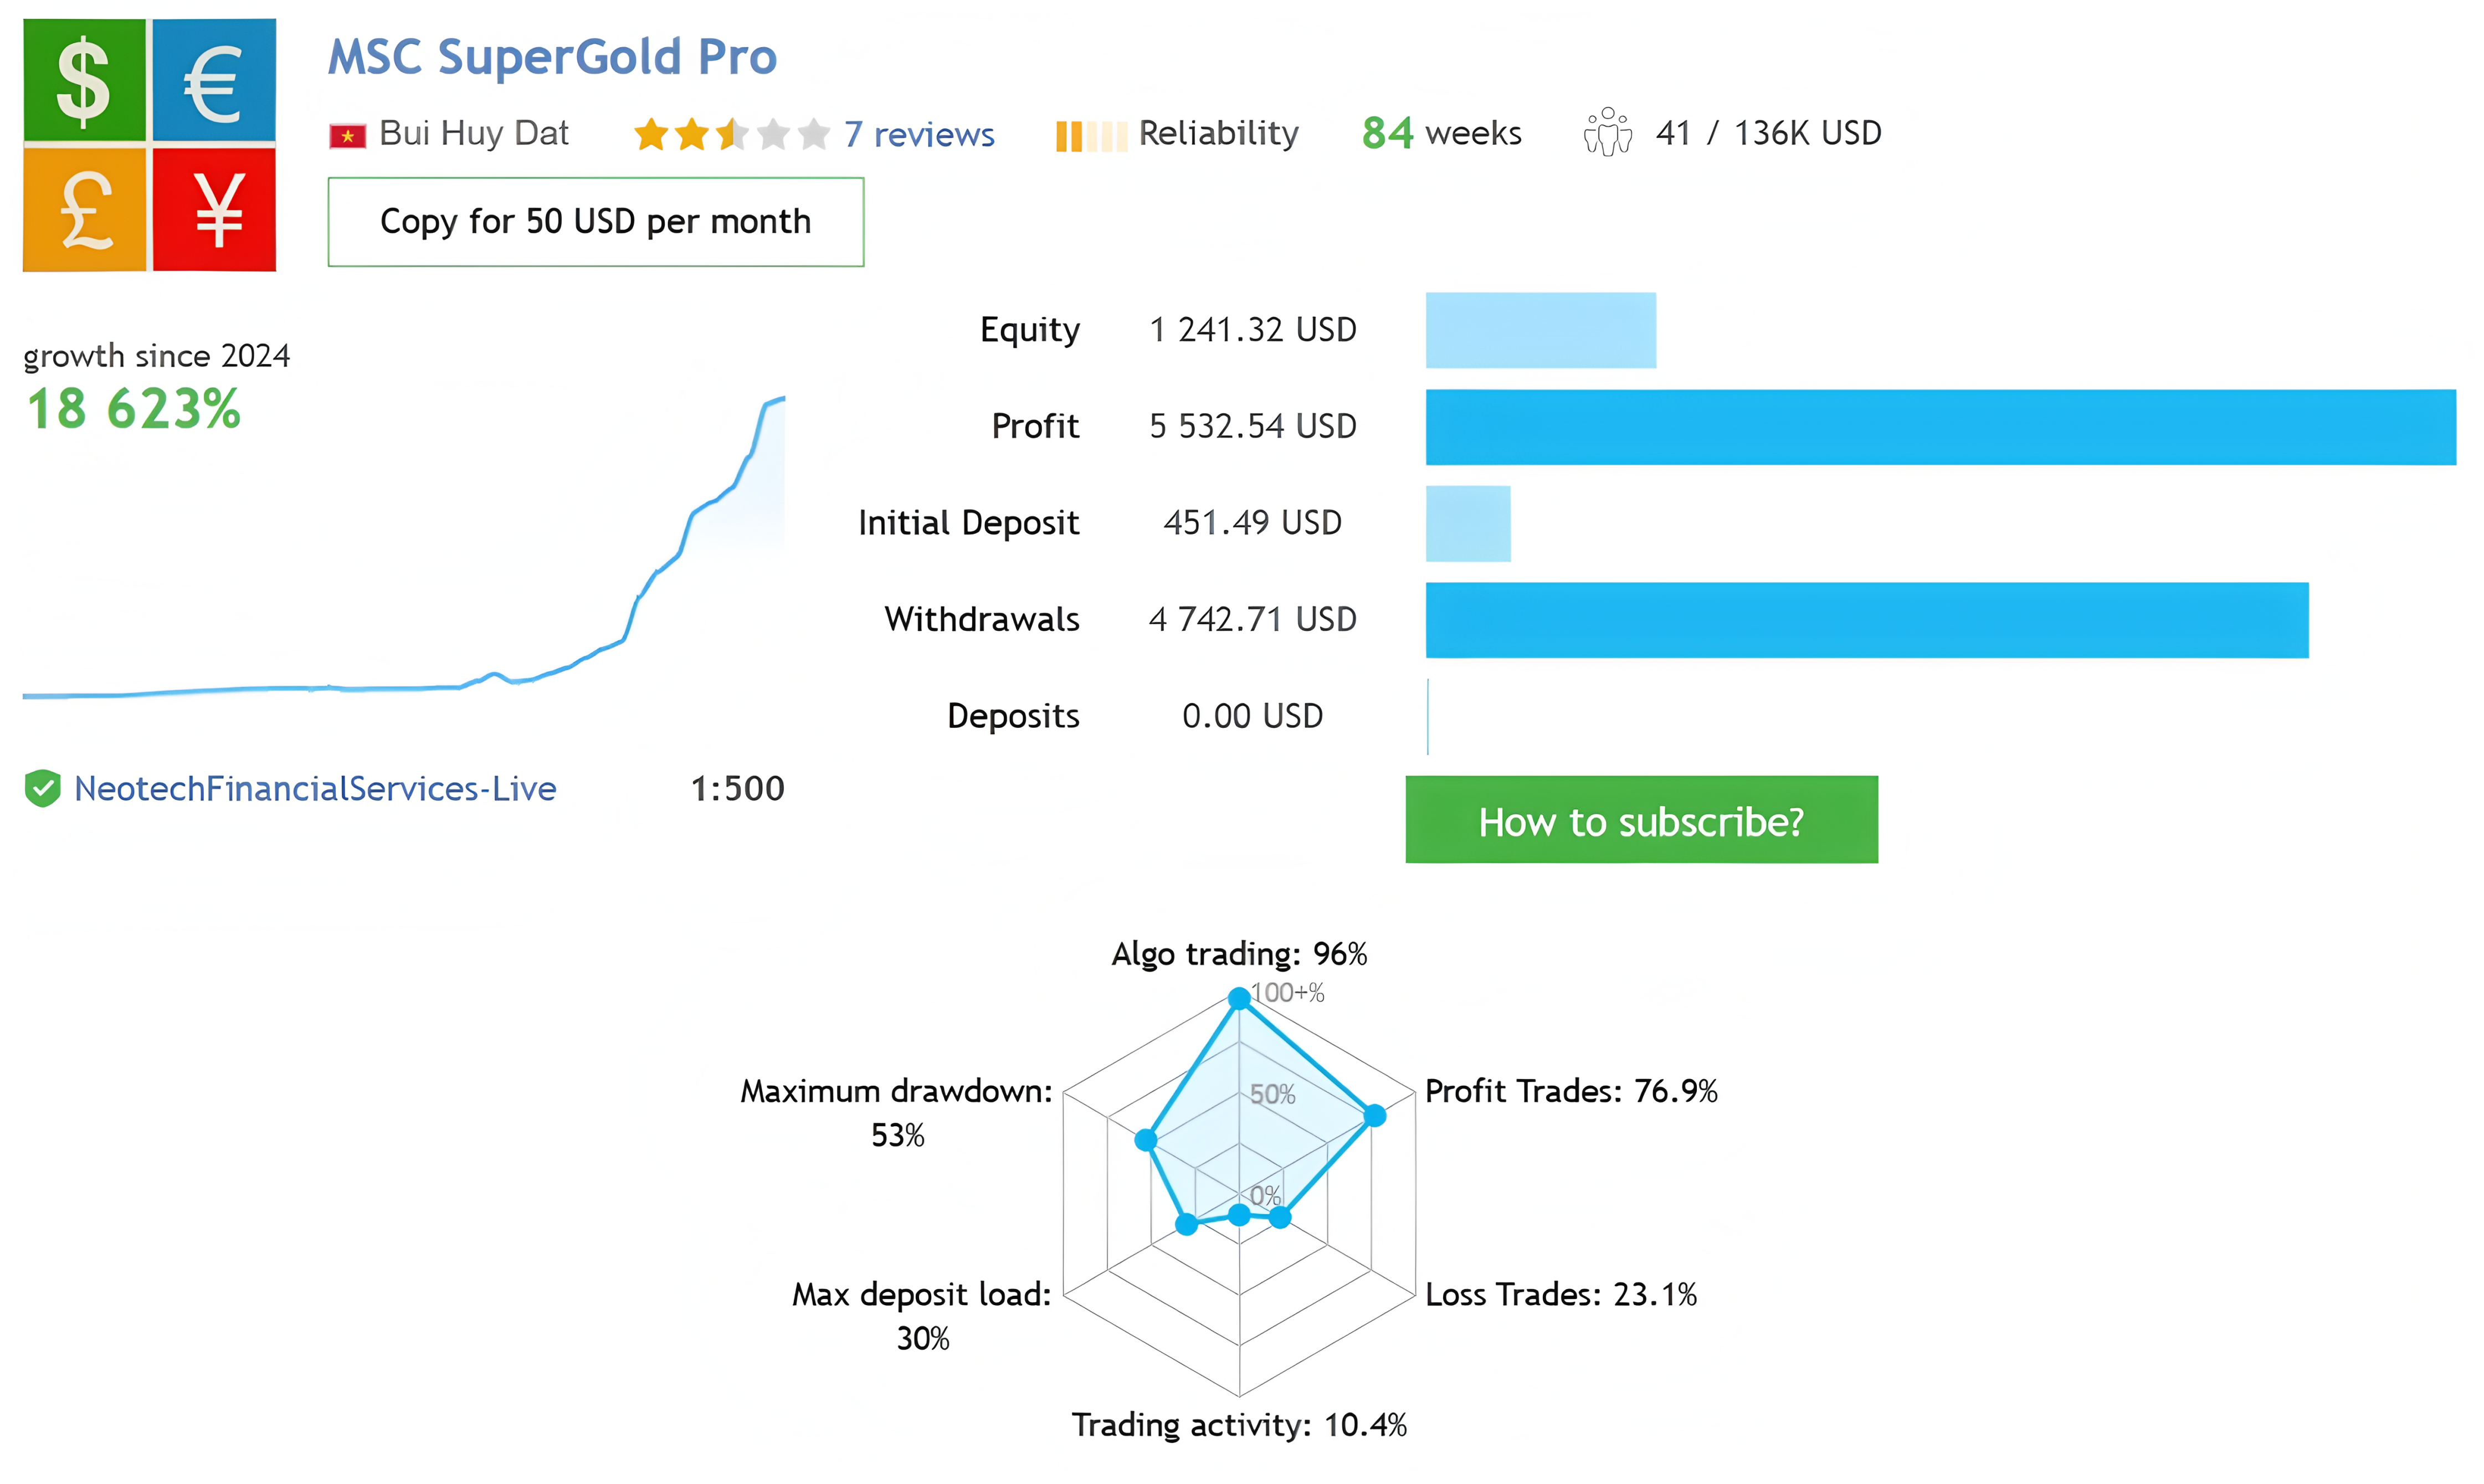Click the Algo trading radar point
Viewport: 2484px width, 1484px height.
tap(1238, 997)
